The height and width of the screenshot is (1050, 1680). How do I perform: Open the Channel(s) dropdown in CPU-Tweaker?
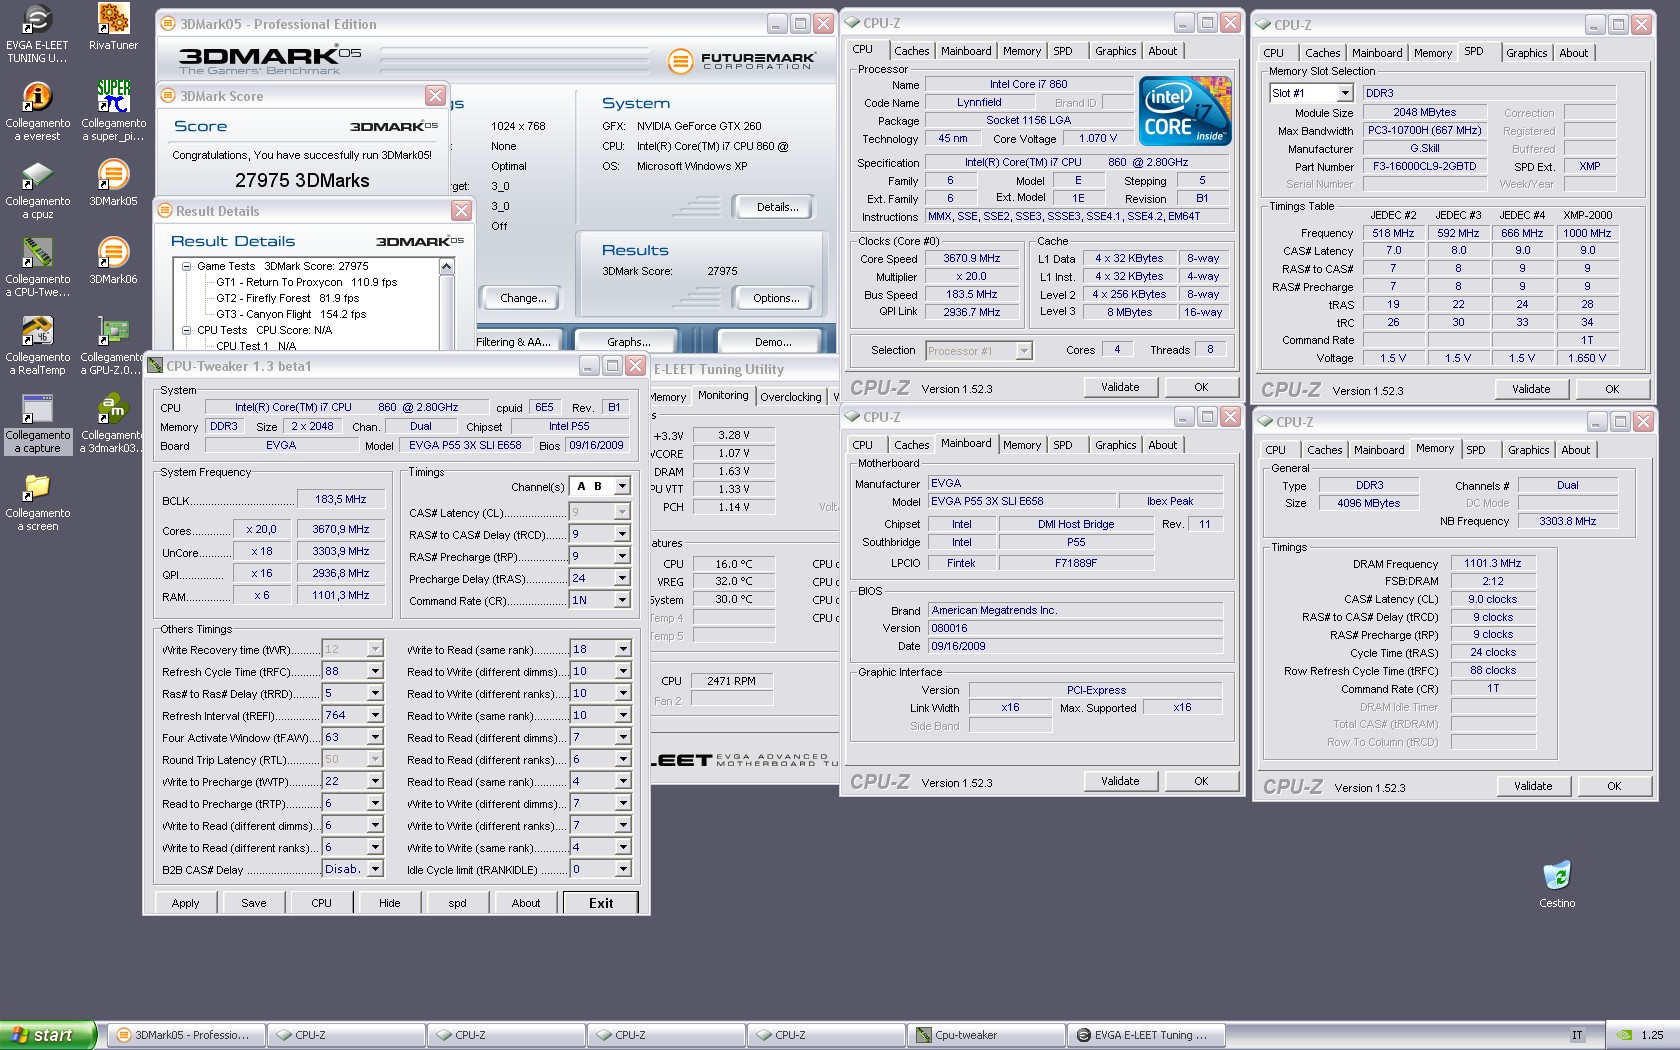click(x=622, y=486)
